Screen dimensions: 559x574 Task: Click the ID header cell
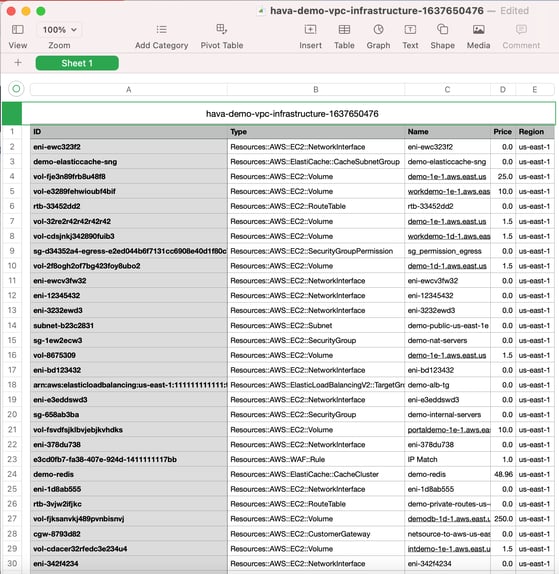[x=128, y=132]
